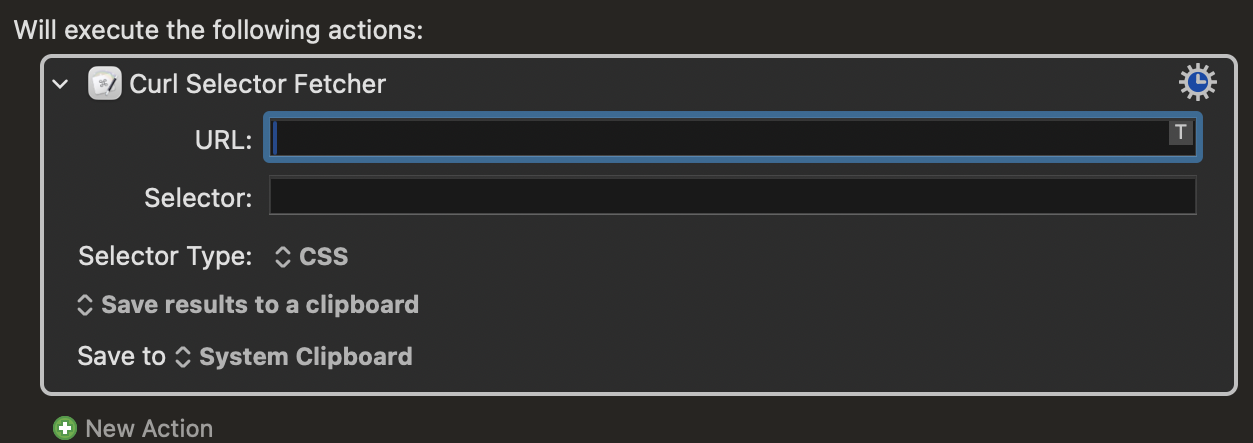Open the System Clipboard destination popup
This screenshot has height=443, width=1253.
[x=305, y=356]
